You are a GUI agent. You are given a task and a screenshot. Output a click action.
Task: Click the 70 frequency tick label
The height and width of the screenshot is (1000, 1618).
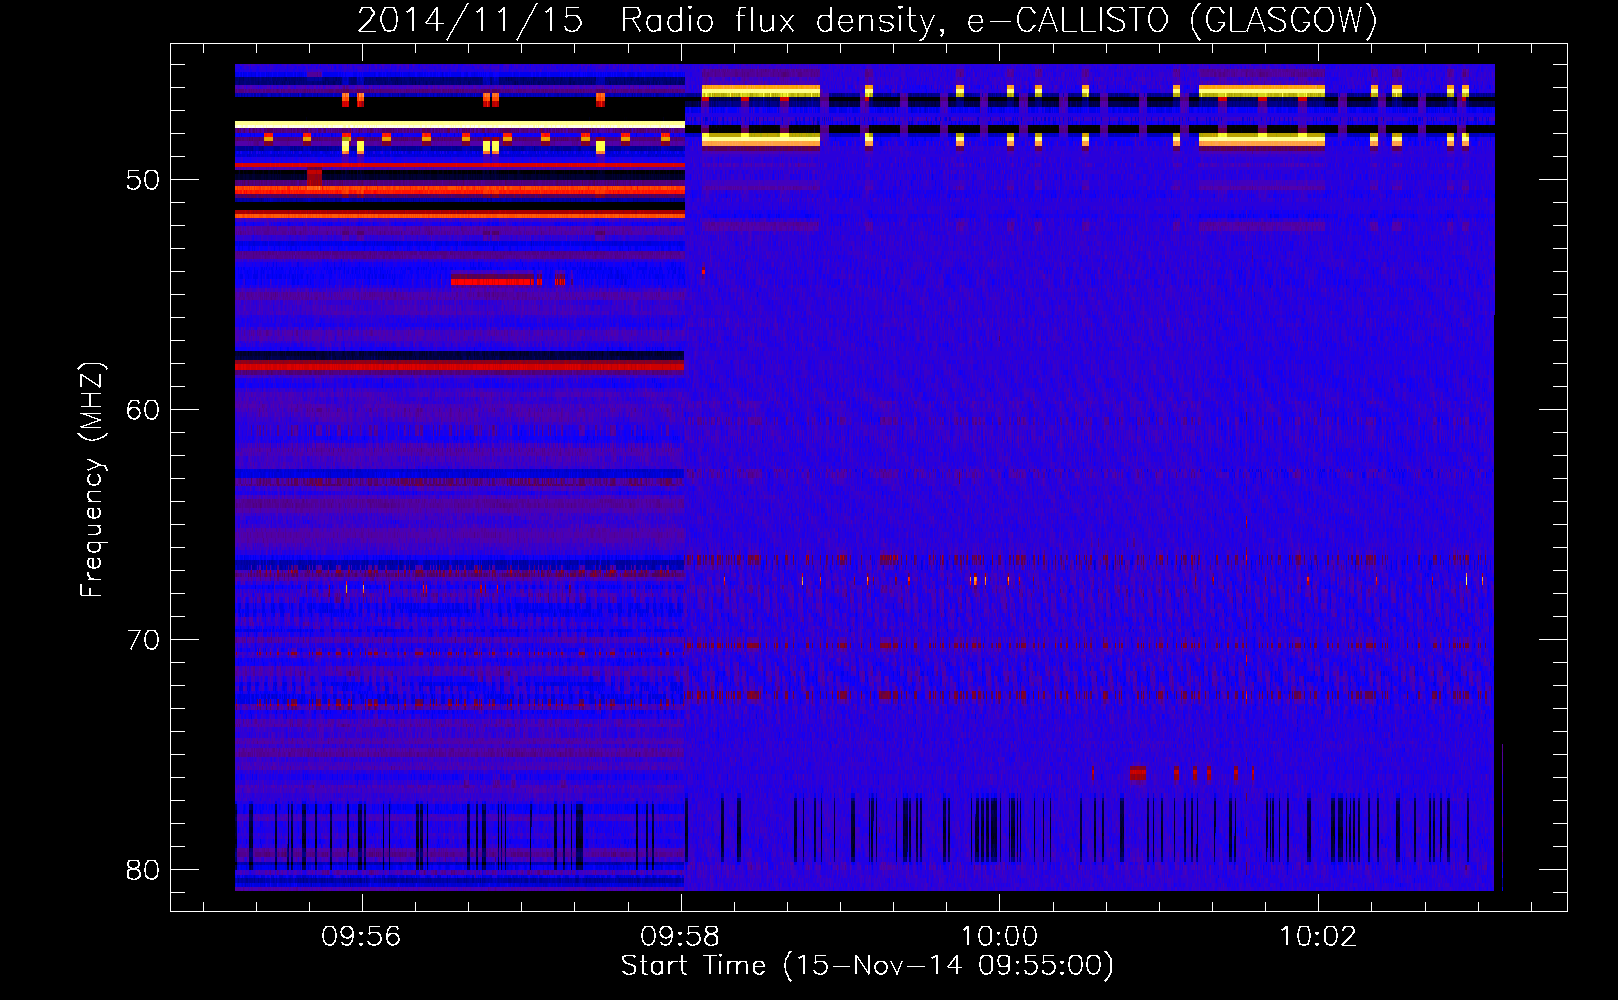(143, 640)
